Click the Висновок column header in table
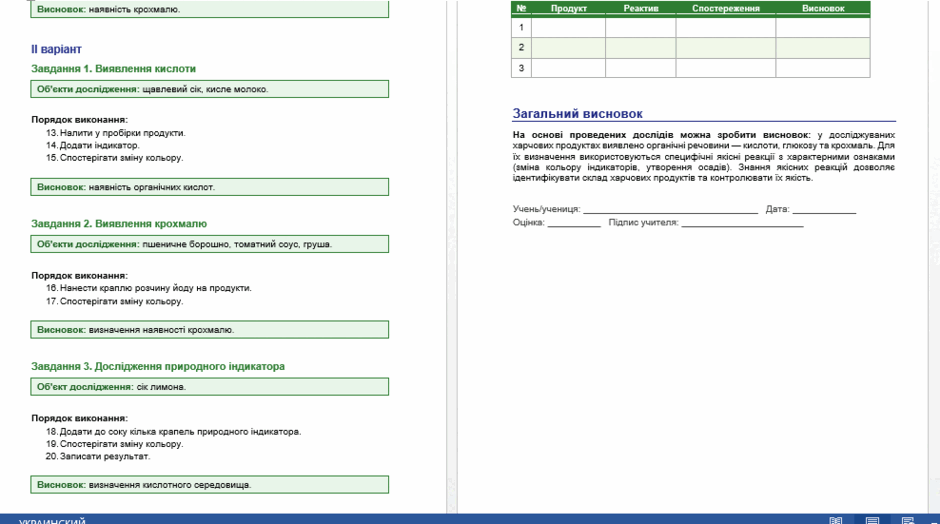940x524 pixels. (x=822, y=8)
